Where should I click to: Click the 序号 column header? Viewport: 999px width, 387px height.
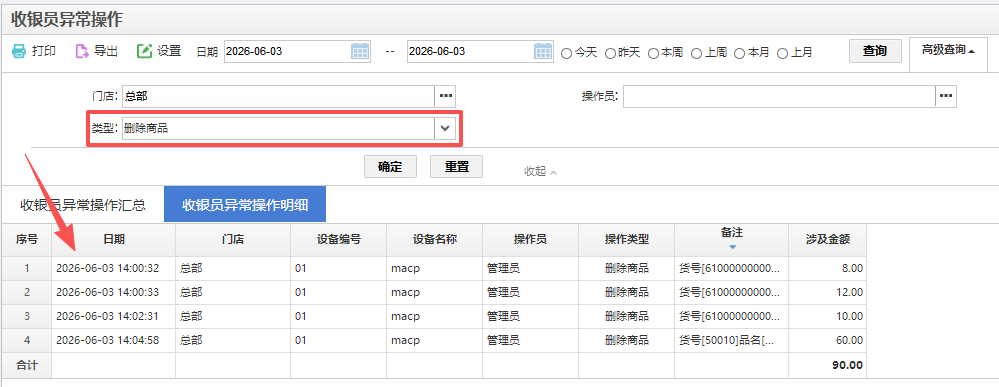tap(27, 240)
